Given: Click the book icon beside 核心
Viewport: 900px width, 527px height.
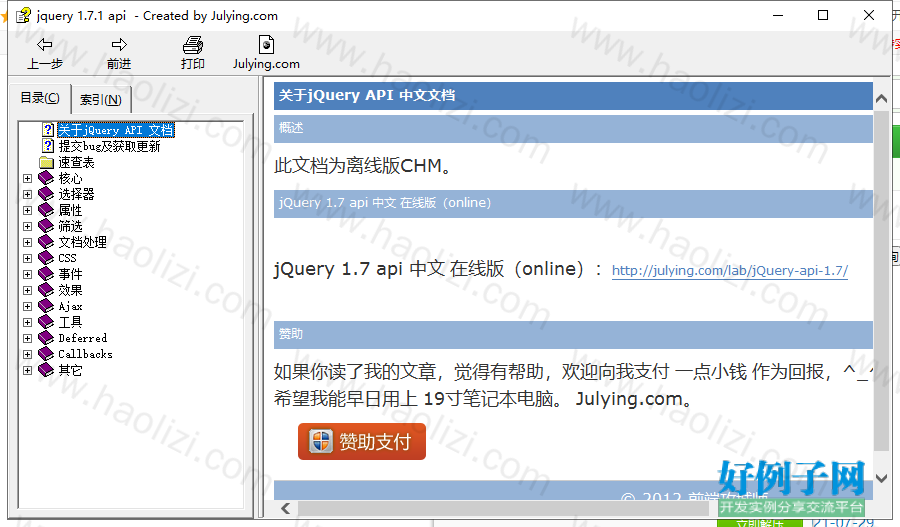Looking at the screenshot, I should pyautogui.click(x=46, y=179).
